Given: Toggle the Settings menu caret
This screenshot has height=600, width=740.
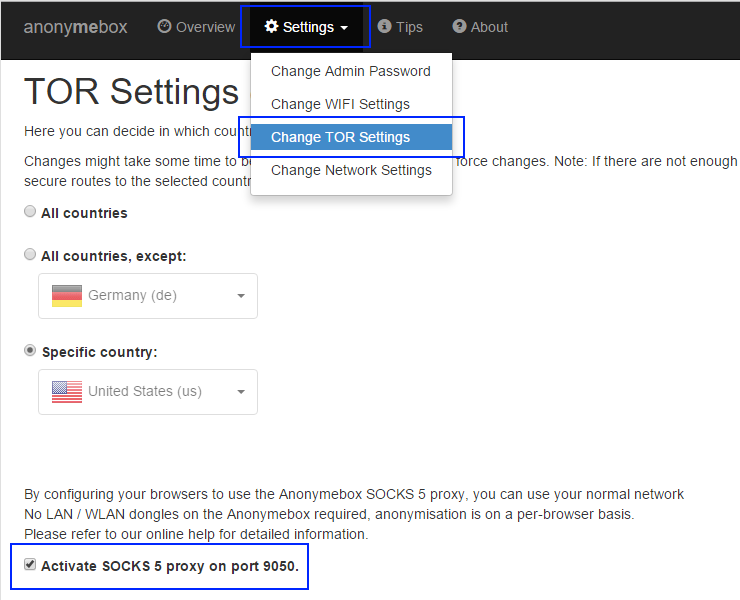Looking at the screenshot, I should point(344,28).
